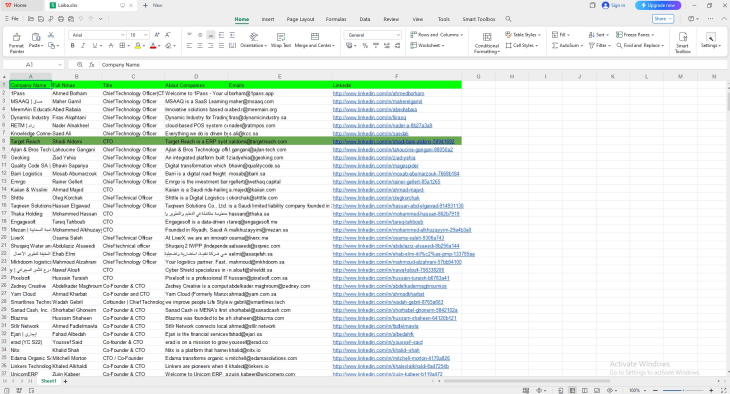This screenshot has width=730, height=394.
Task: Toggle Bold formatting
Action: pos(73,46)
